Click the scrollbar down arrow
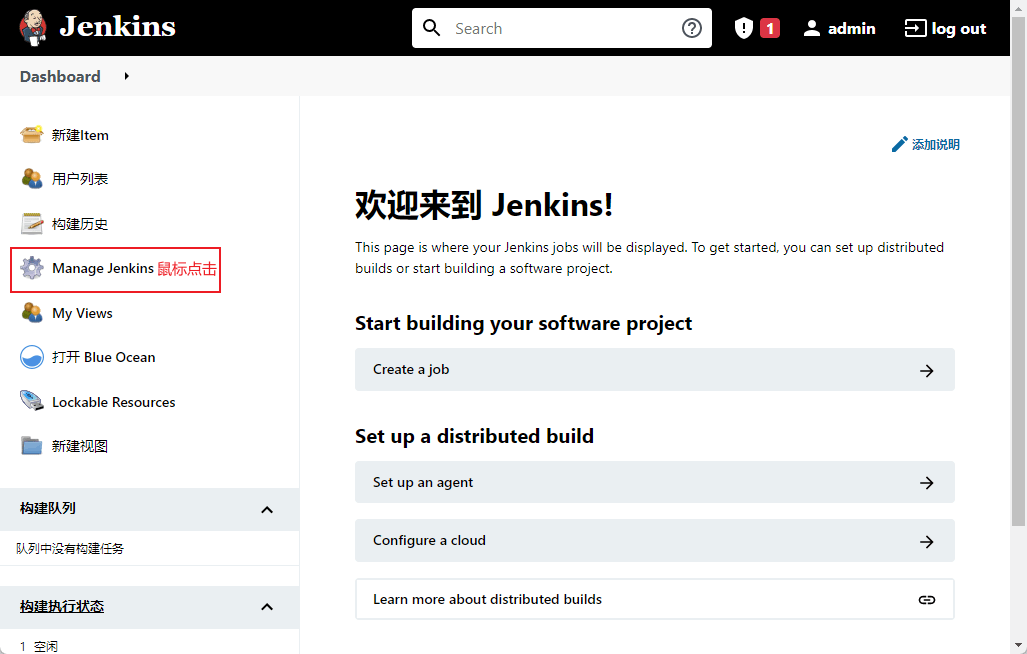 [x=1018, y=645]
